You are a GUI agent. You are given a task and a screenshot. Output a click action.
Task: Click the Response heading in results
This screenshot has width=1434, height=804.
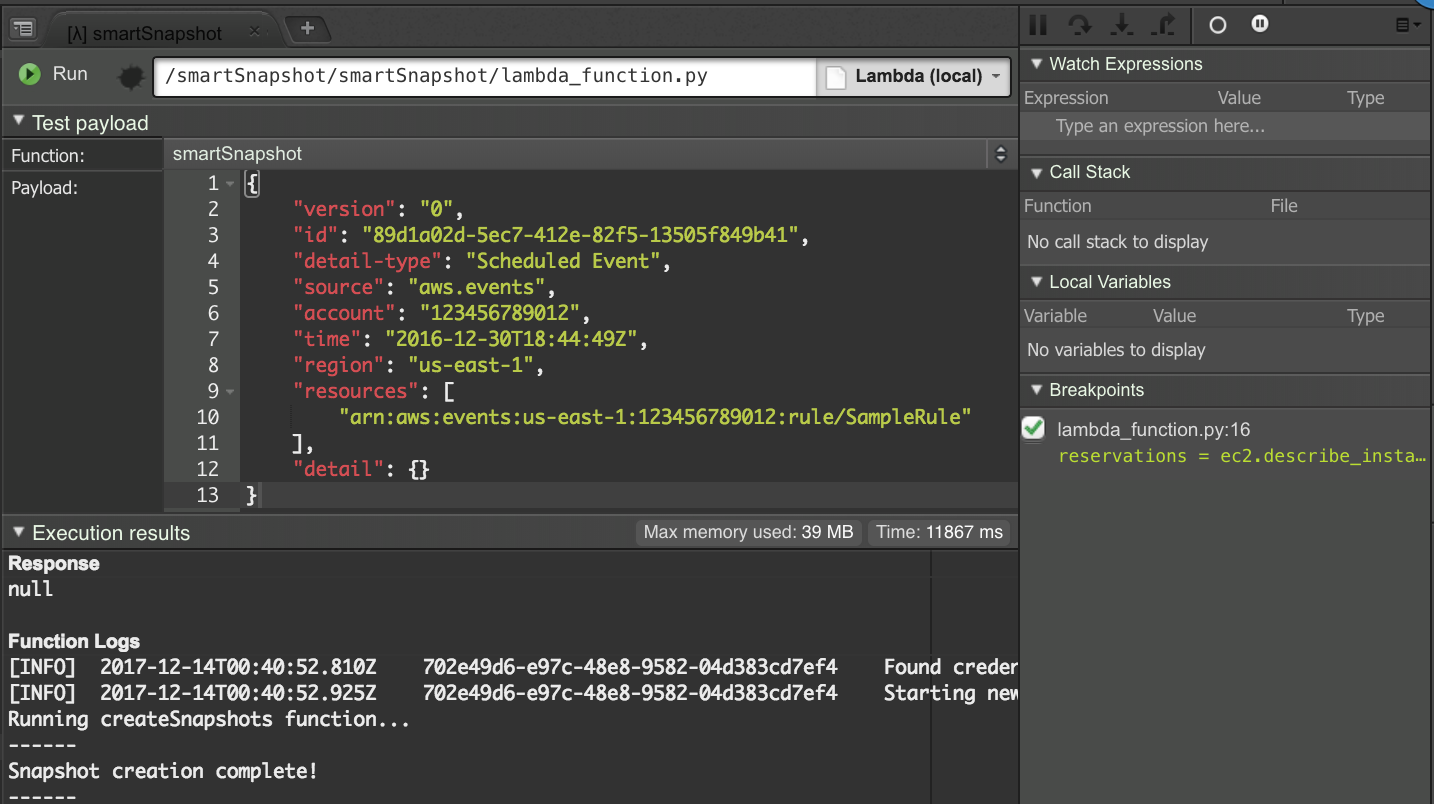pyautogui.click(x=54, y=563)
